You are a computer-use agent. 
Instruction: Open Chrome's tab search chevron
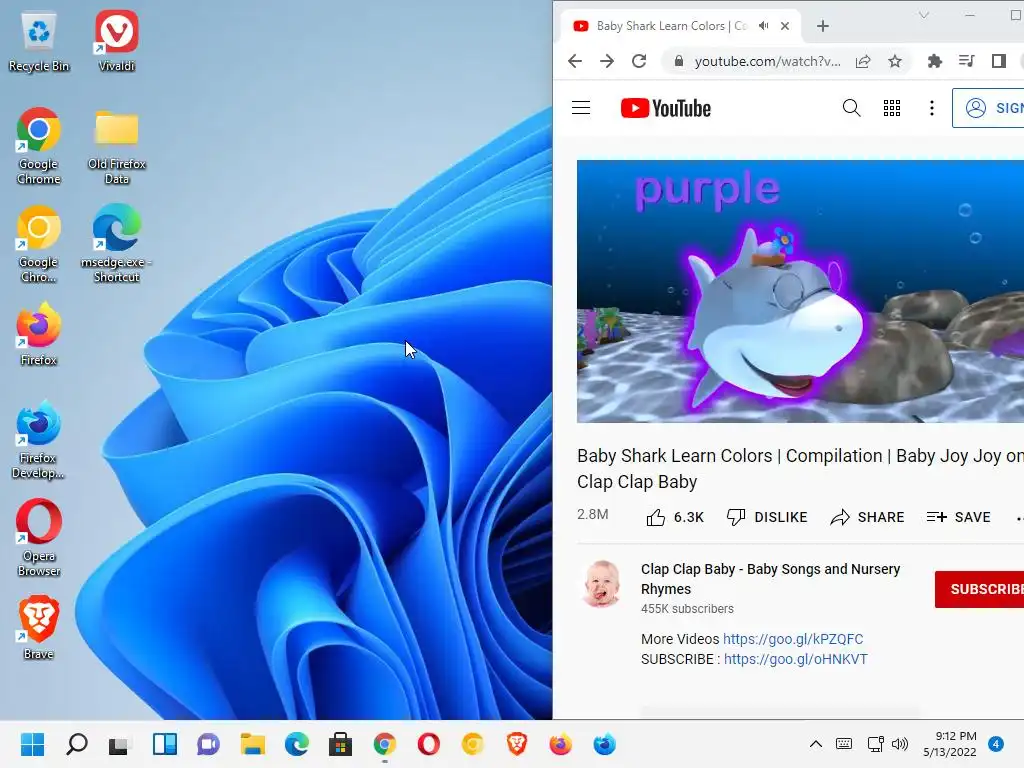pyautogui.click(x=923, y=15)
